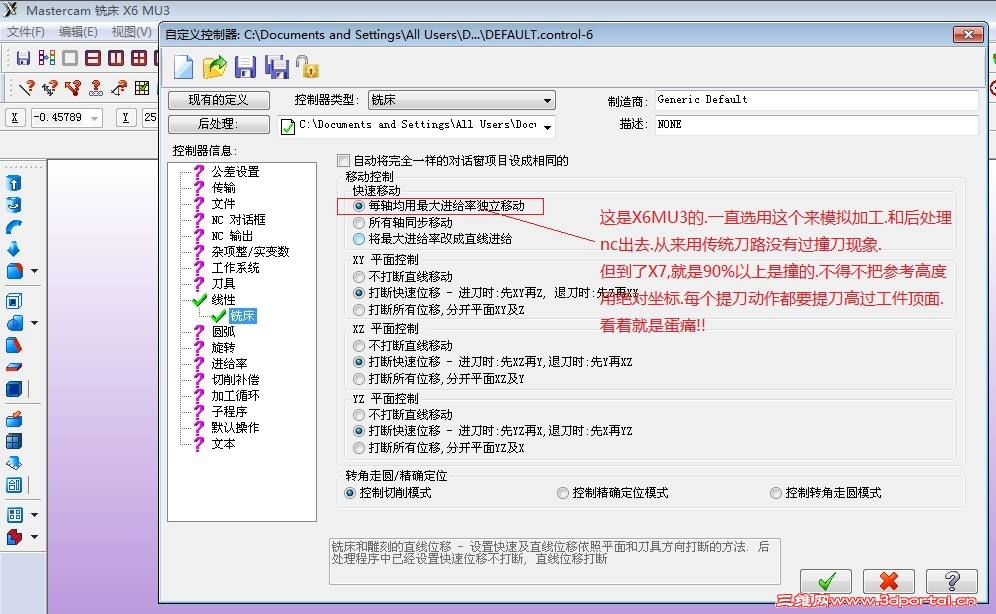Click the loft solid down-arrow icon in the left toolbar

pyautogui.click(x=14, y=248)
